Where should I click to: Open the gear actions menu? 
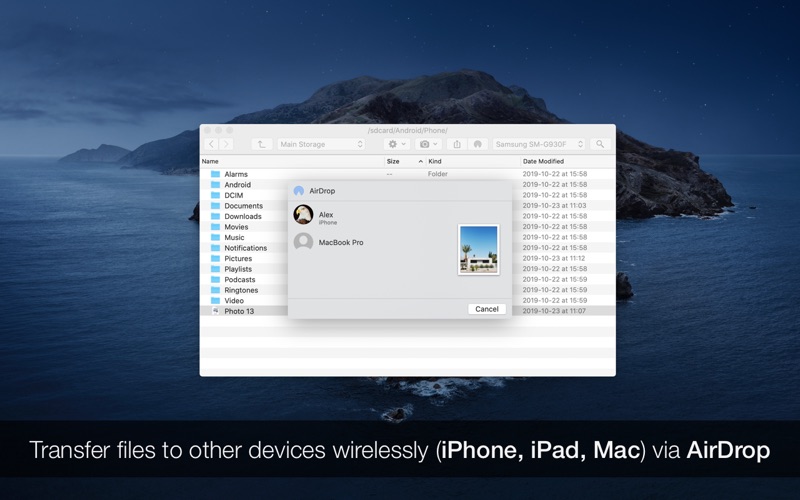point(396,144)
